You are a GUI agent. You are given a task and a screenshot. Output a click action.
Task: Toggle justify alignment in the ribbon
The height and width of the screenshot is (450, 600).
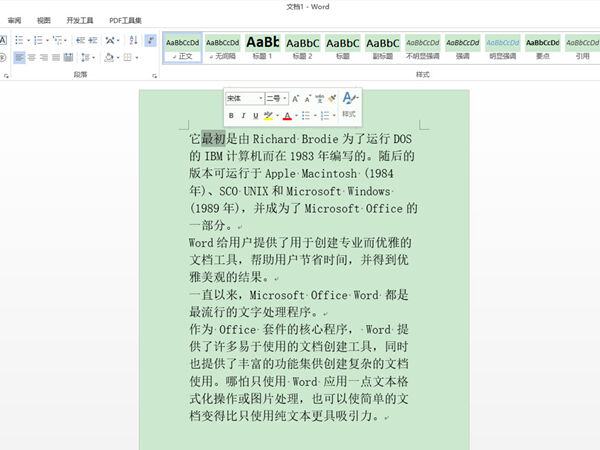(58, 58)
